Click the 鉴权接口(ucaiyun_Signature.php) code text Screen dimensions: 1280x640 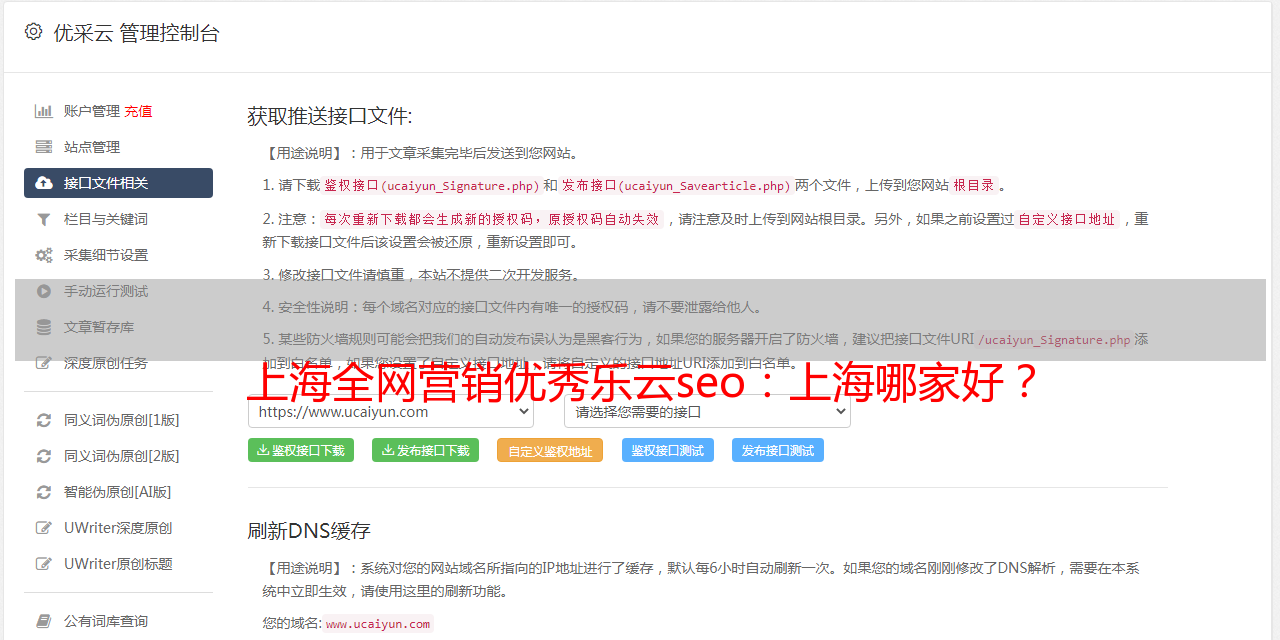pos(431,185)
